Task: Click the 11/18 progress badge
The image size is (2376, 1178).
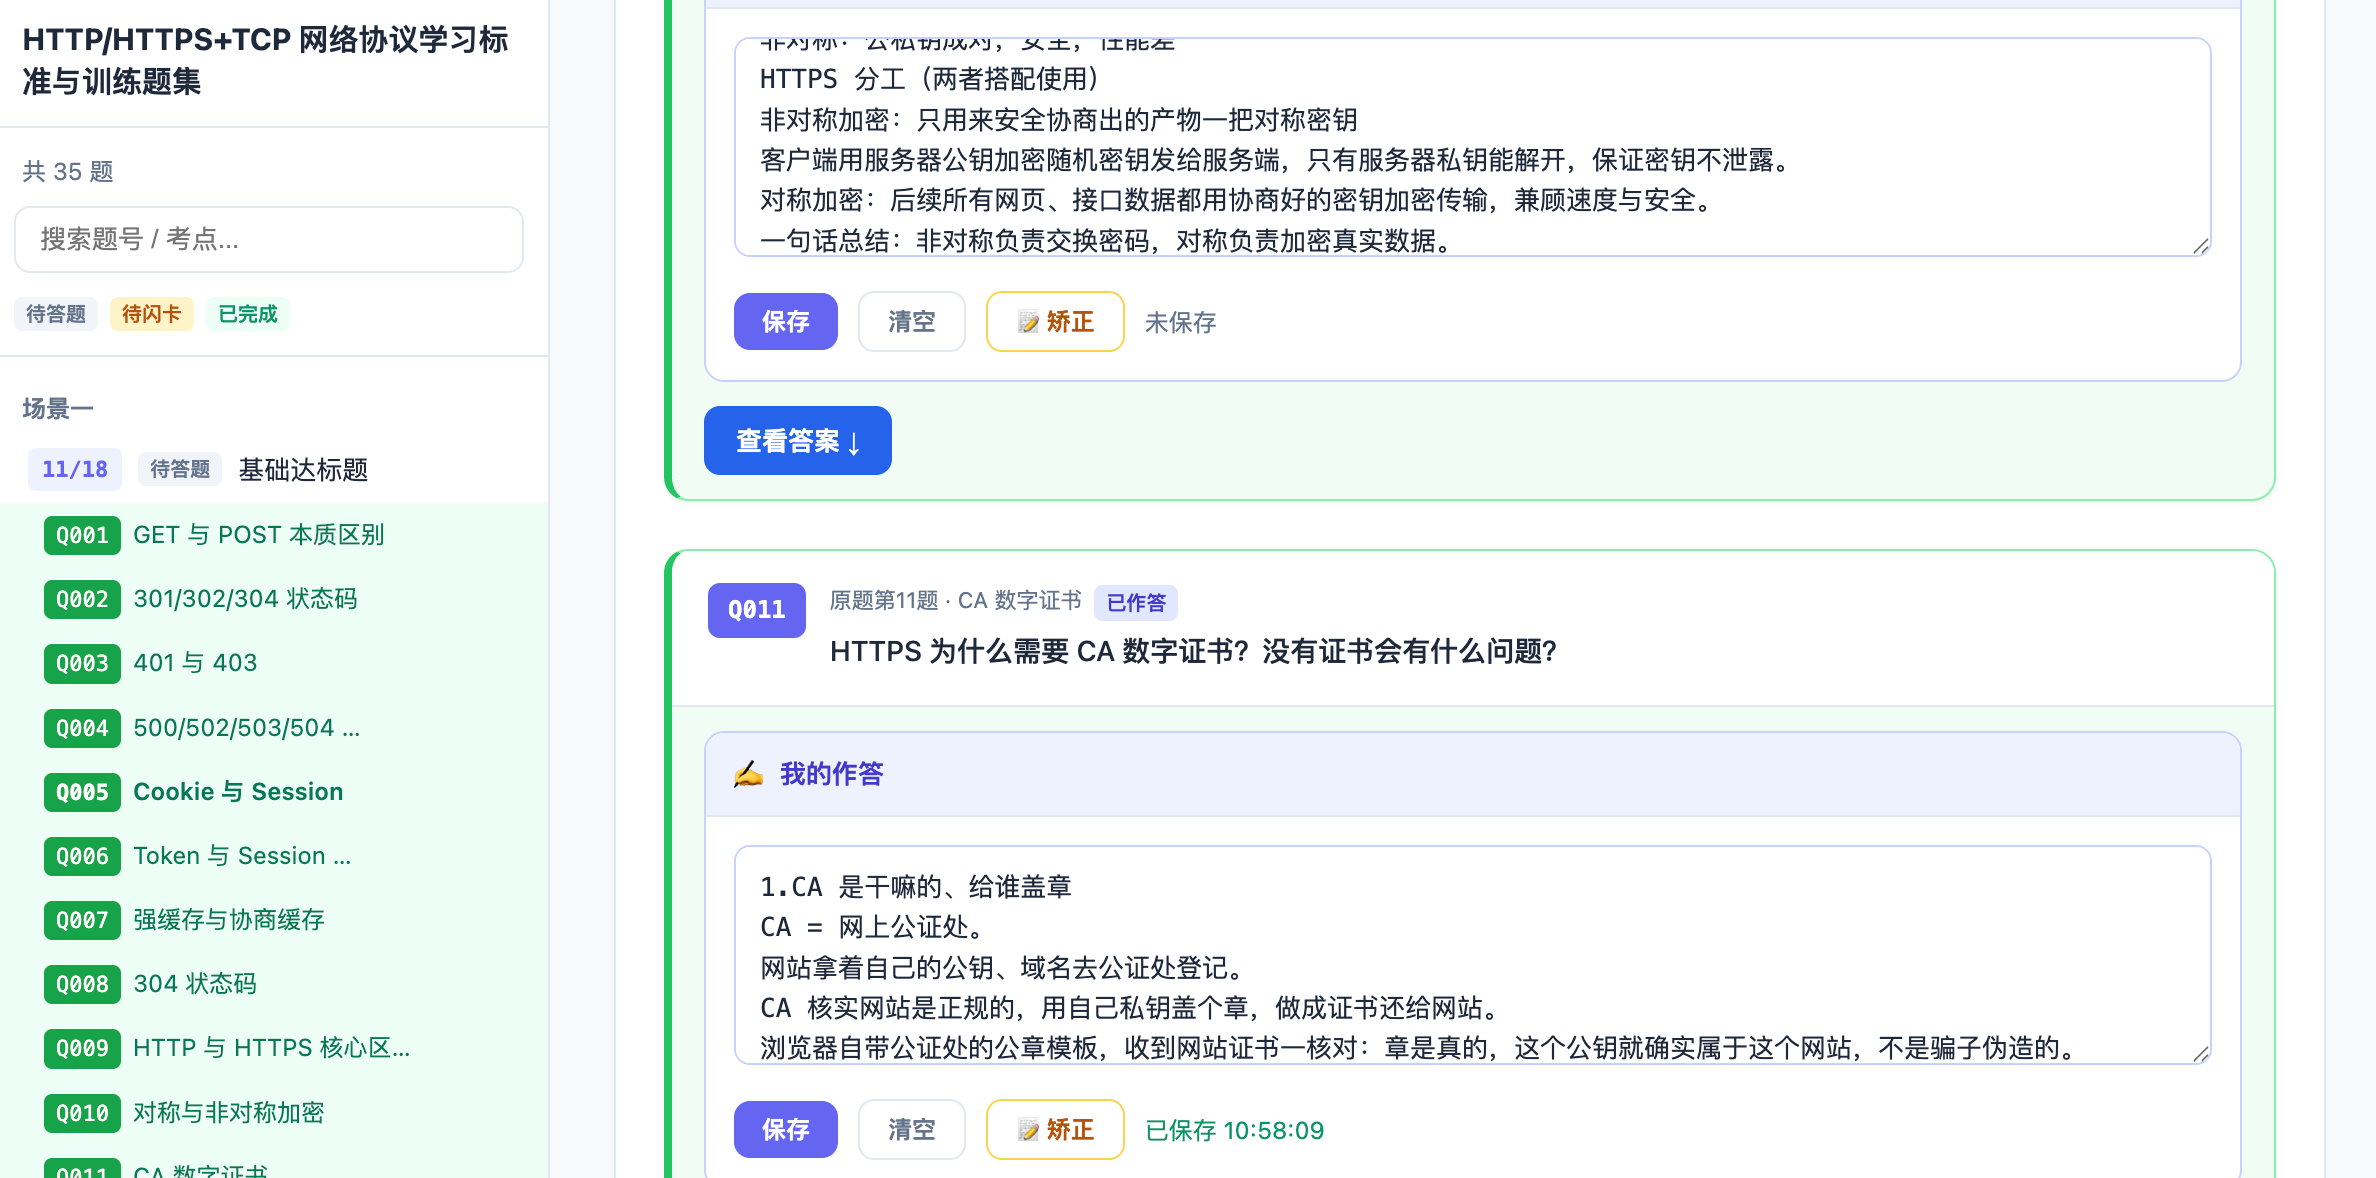Action: pos(75,469)
